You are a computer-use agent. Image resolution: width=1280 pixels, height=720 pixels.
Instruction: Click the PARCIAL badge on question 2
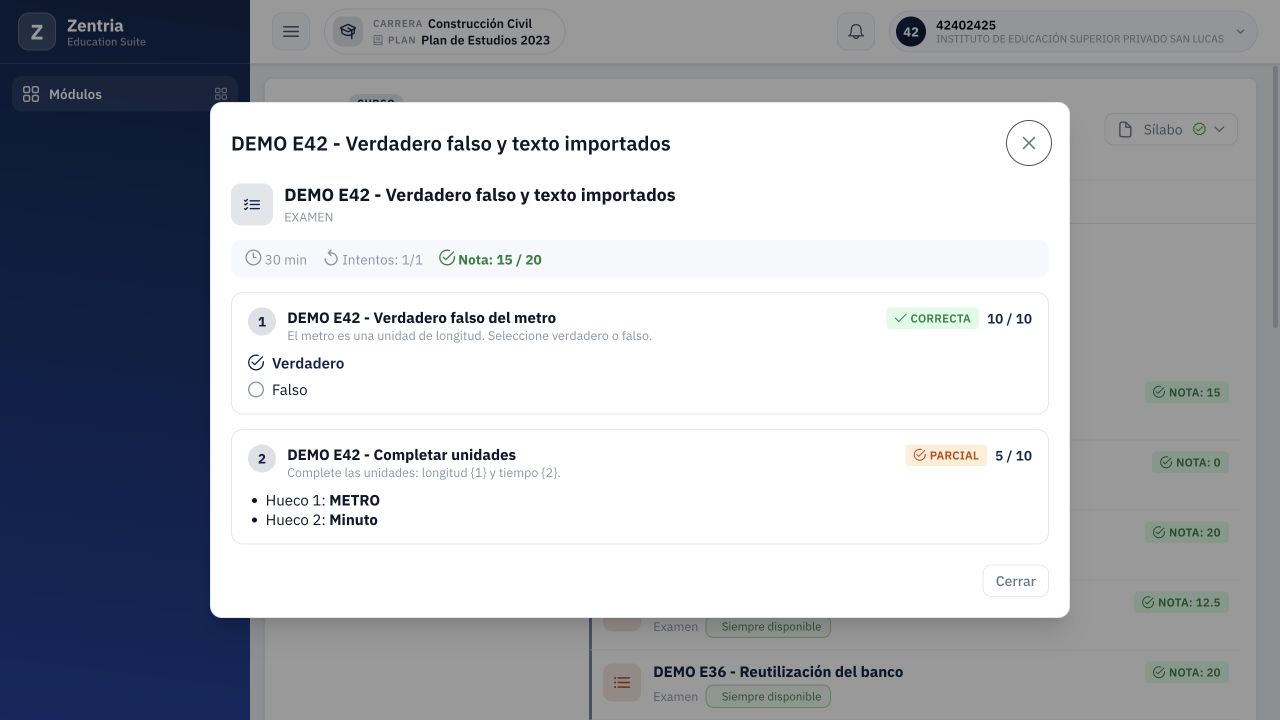pyautogui.click(x=946, y=455)
